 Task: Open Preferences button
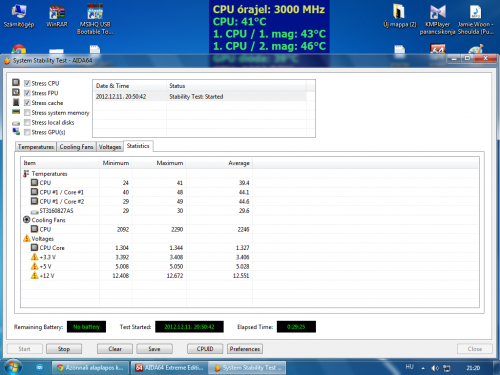click(x=245, y=349)
